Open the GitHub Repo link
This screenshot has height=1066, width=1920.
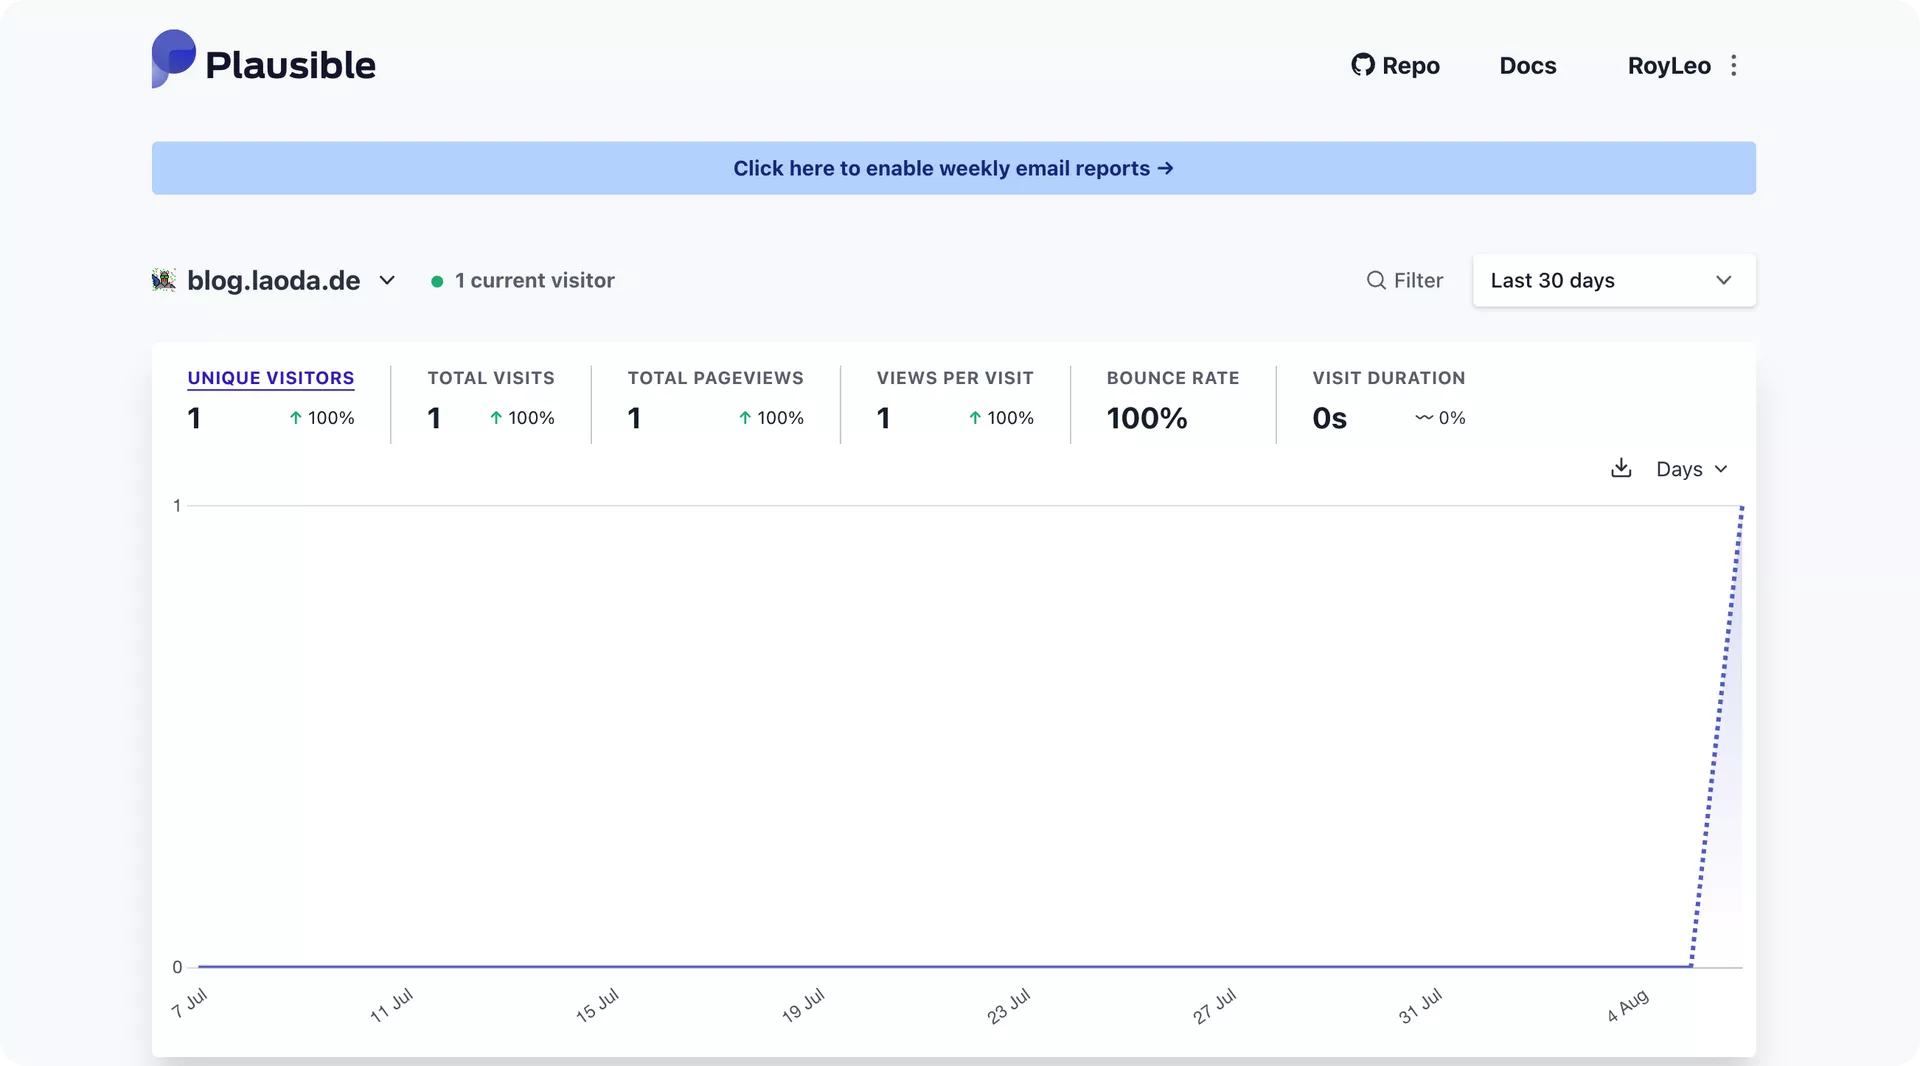pyautogui.click(x=1395, y=66)
